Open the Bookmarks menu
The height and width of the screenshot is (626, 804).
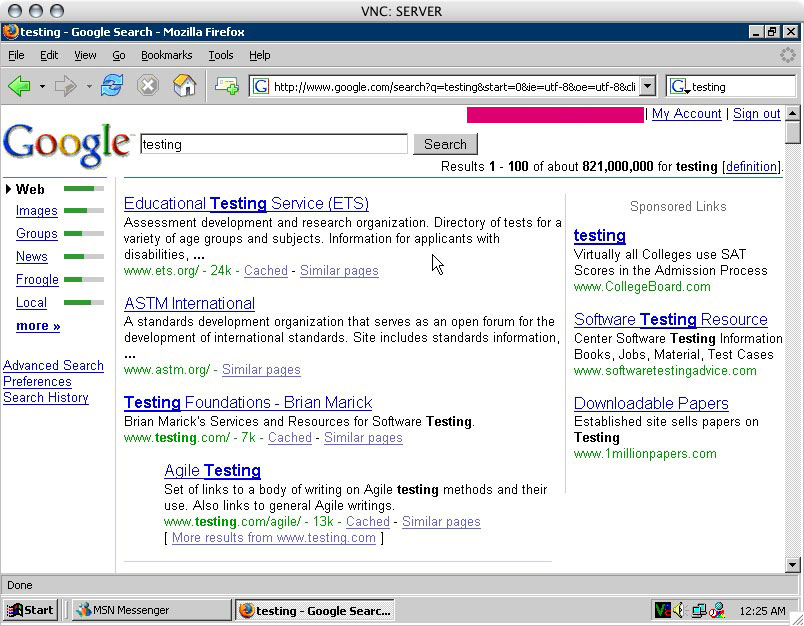167,55
